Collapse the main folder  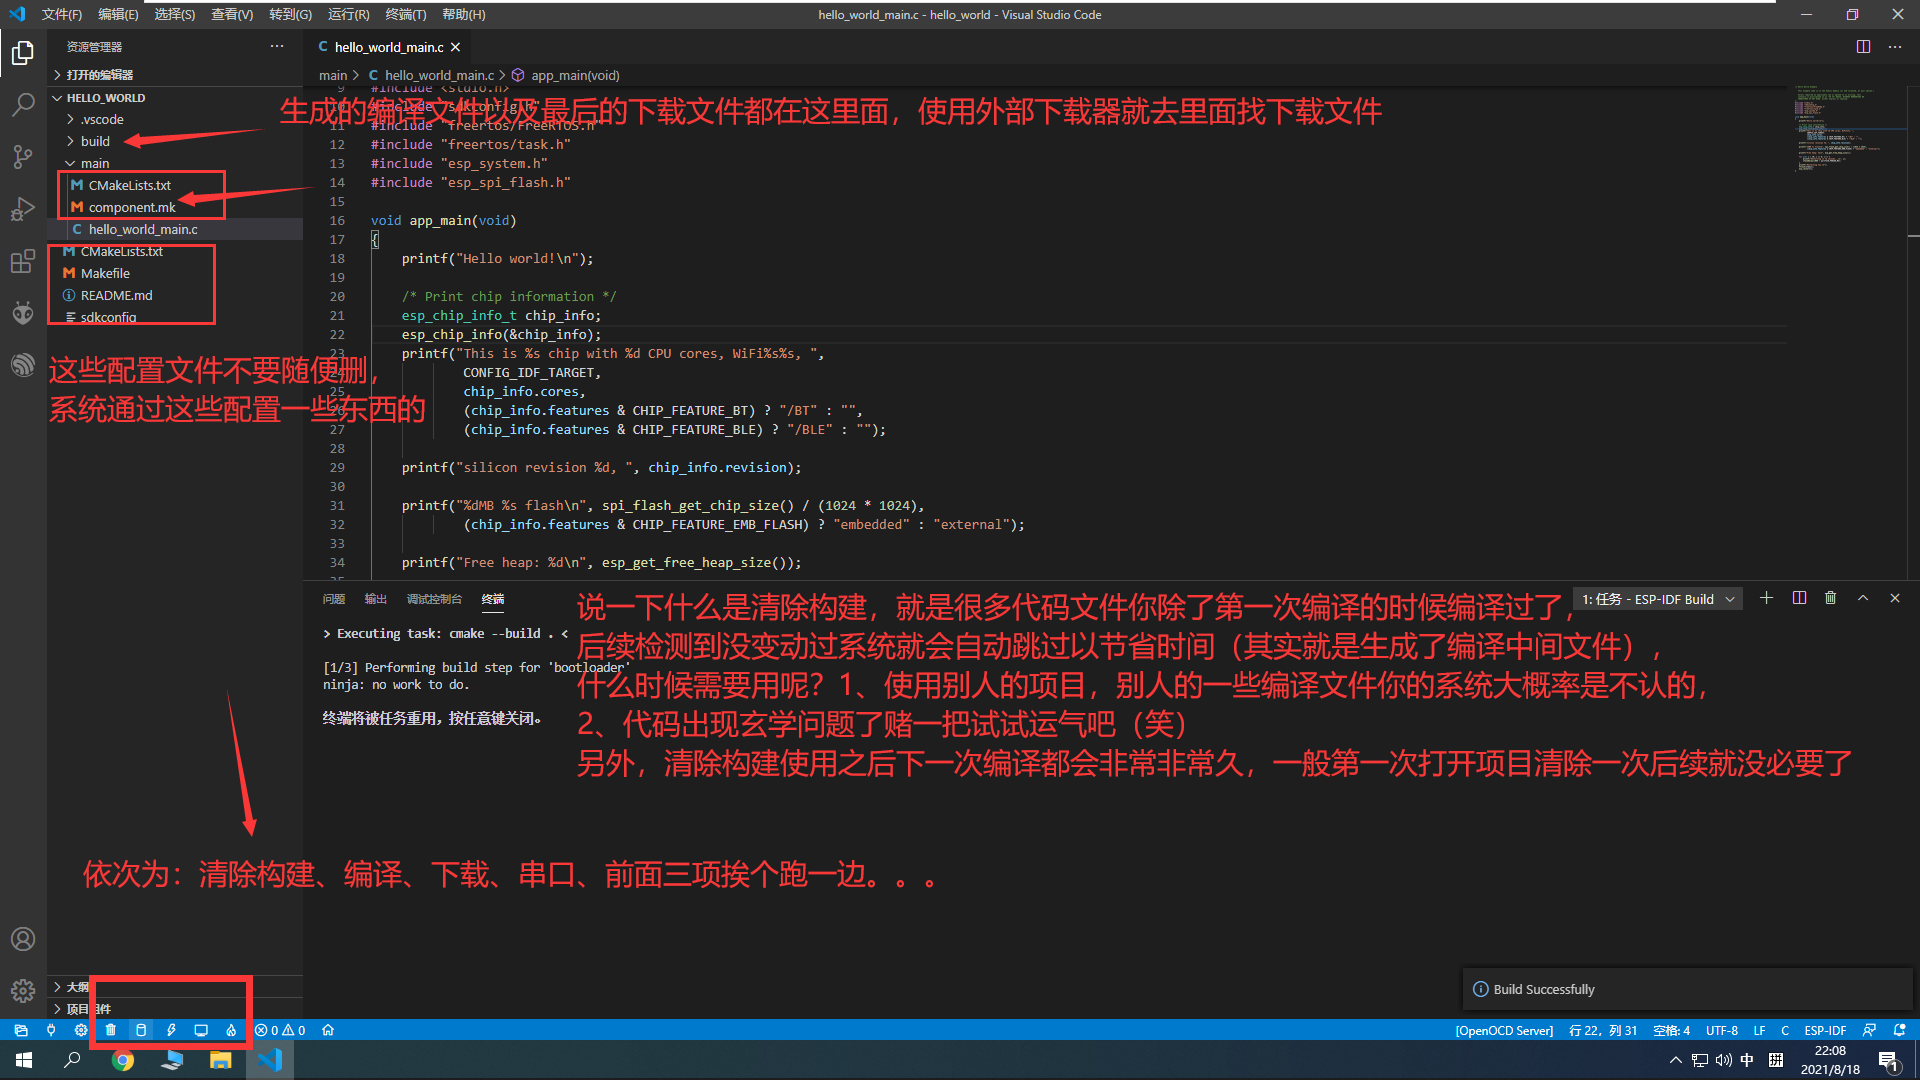tap(95, 163)
